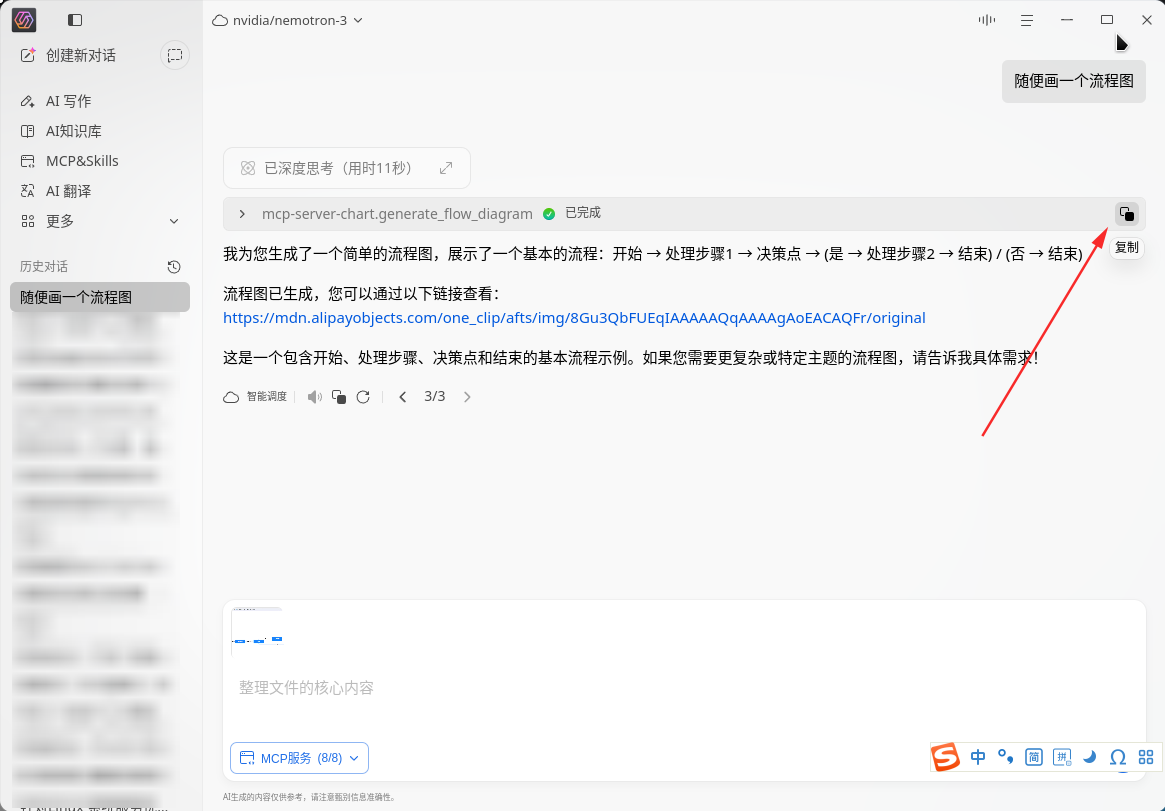The height and width of the screenshot is (811, 1165).
Task: Start a temporary chat with the dashed bubble icon
Action: 175,56
